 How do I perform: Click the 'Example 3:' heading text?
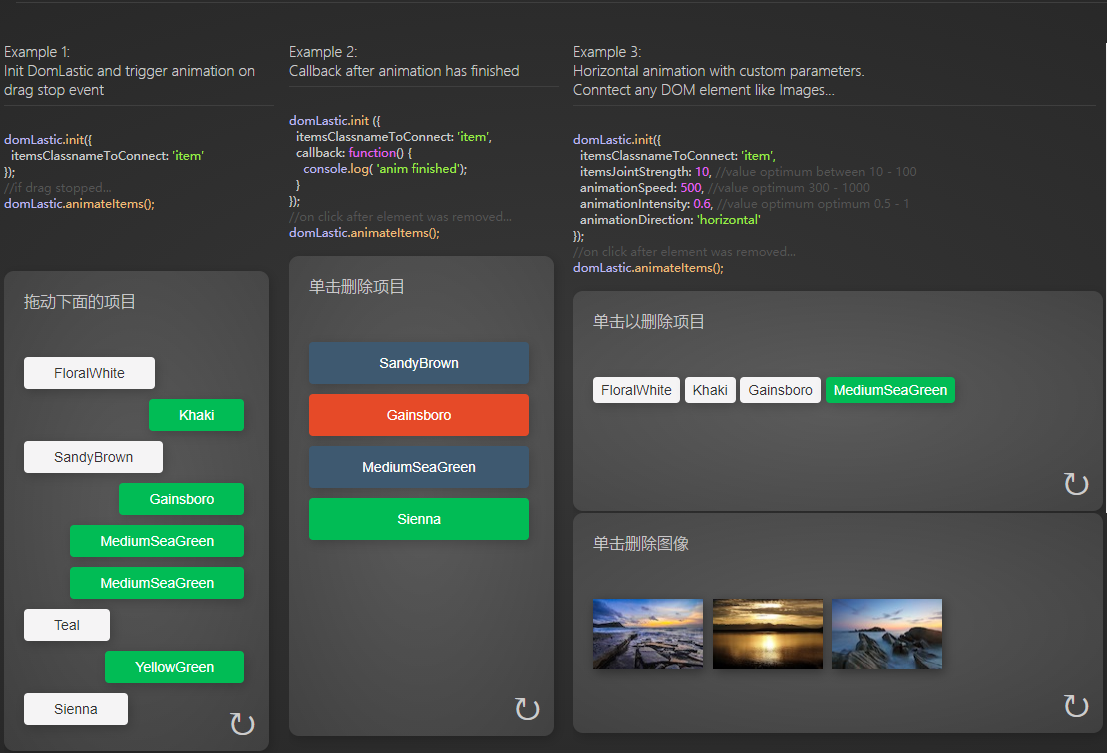(607, 52)
